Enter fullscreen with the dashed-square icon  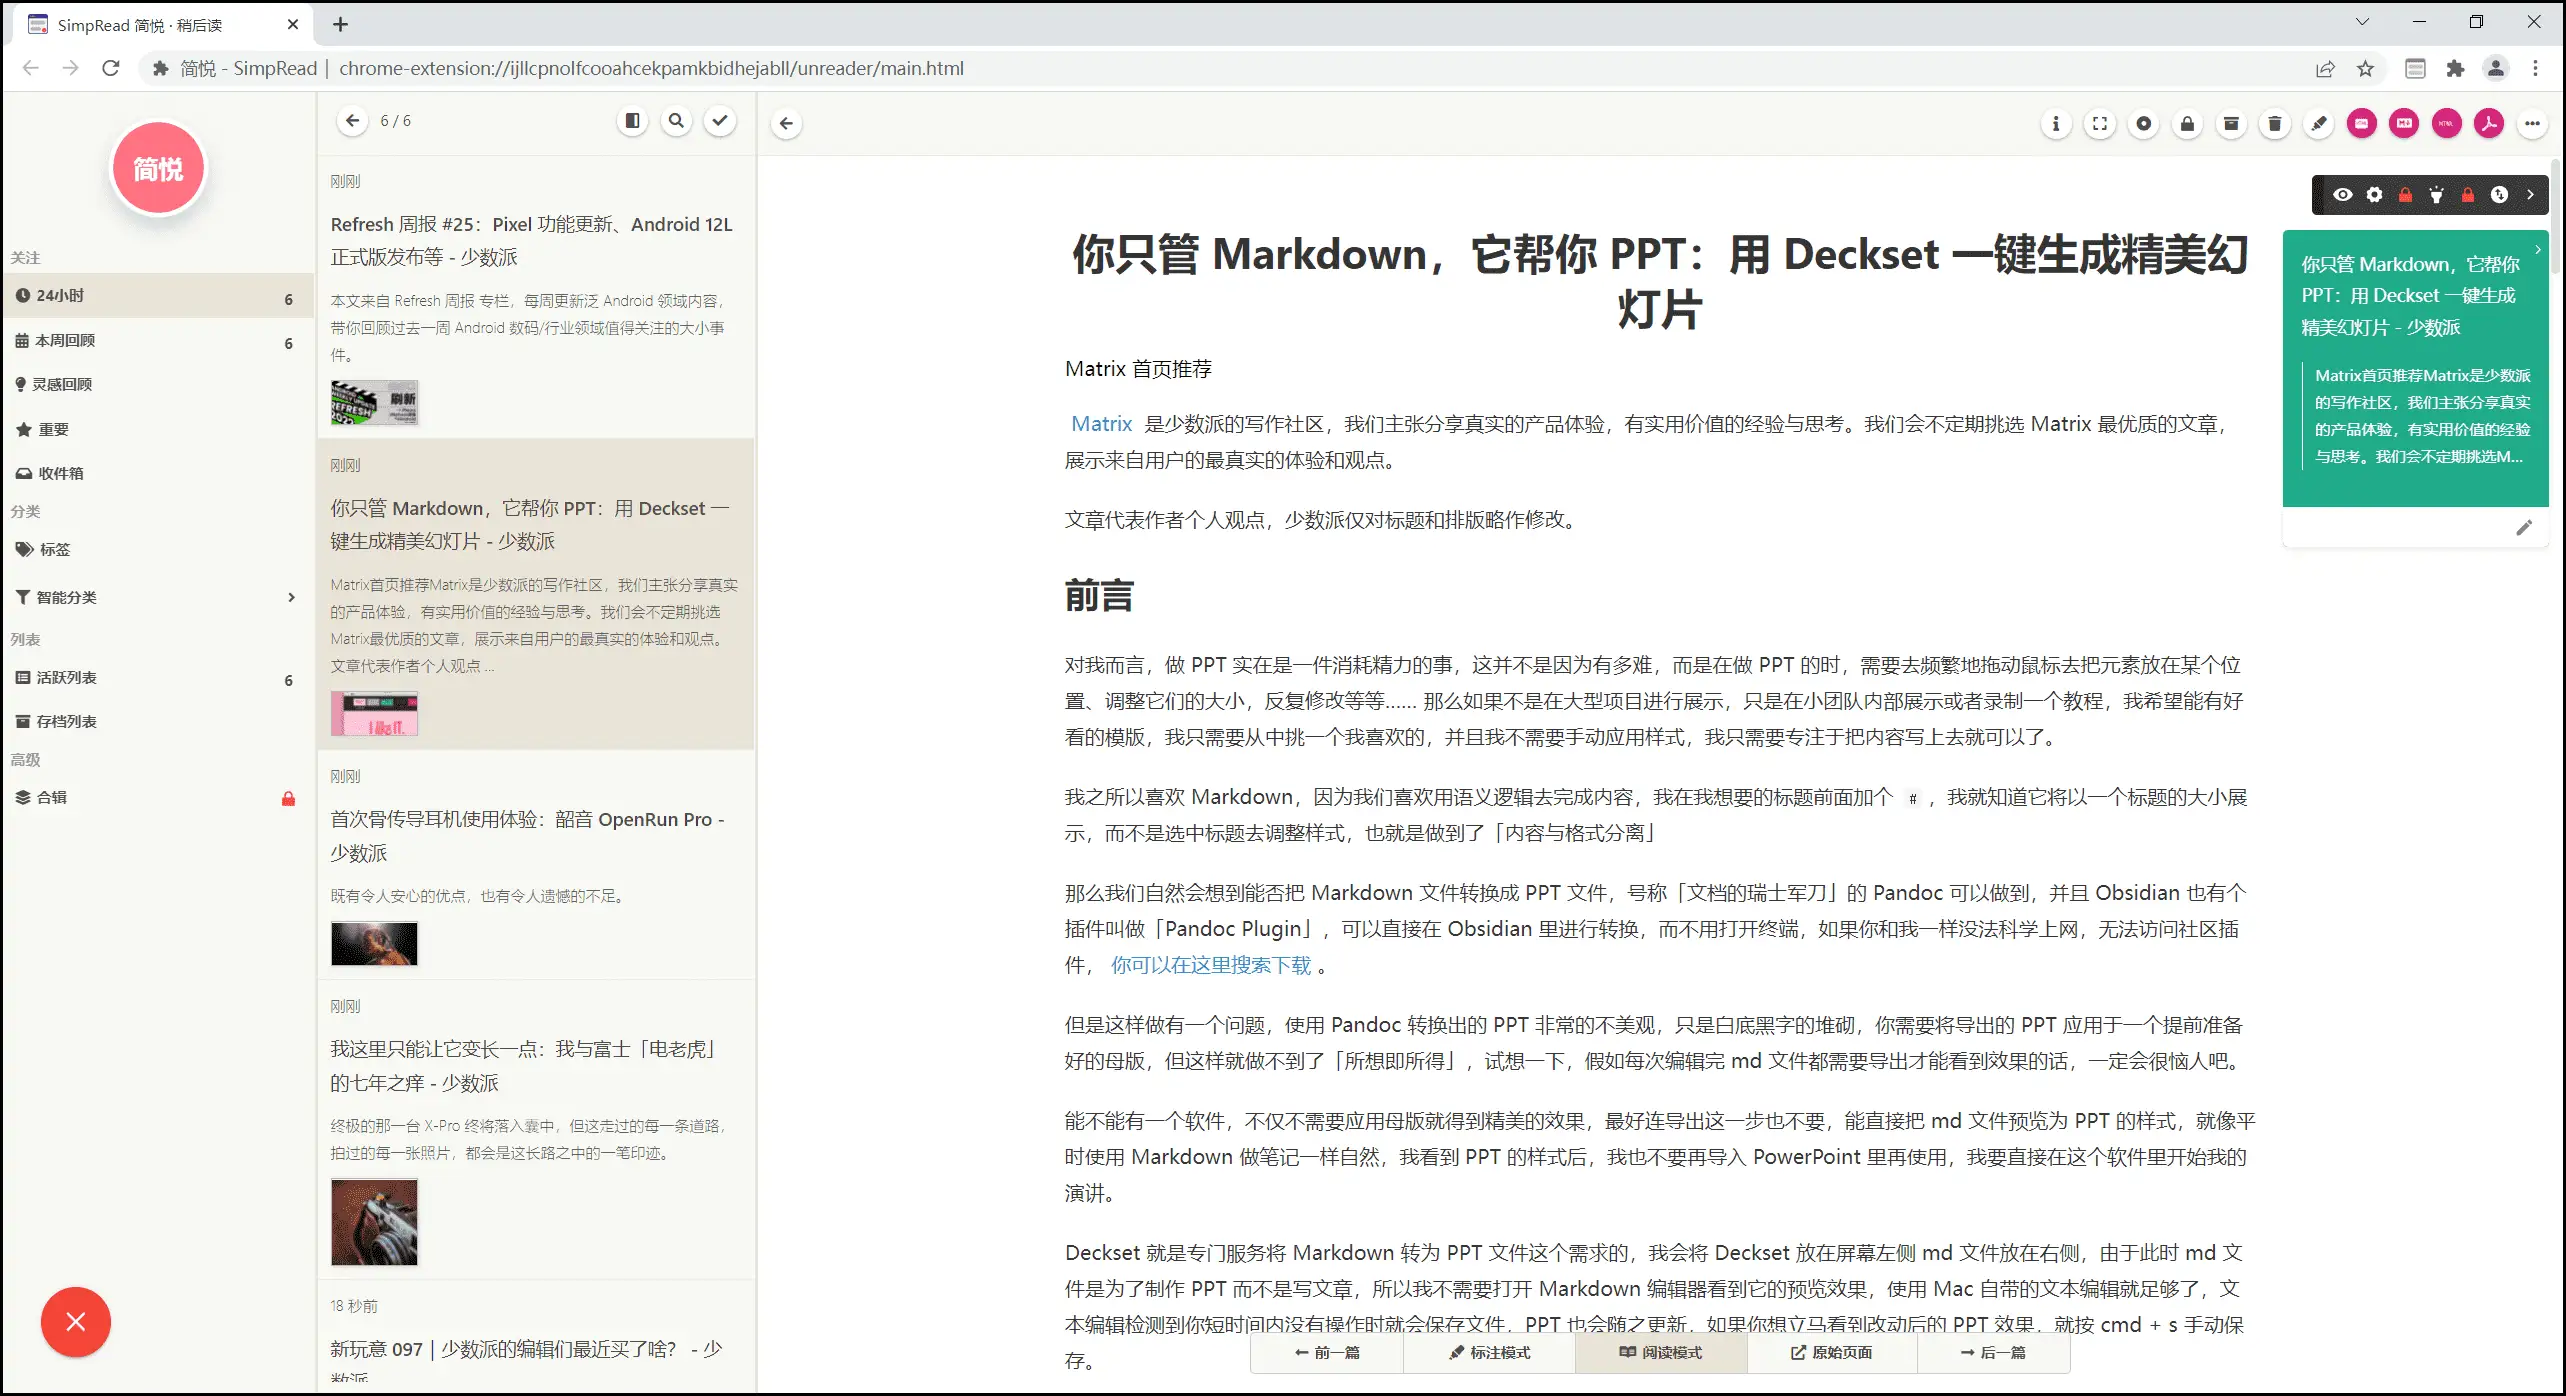[x=2100, y=124]
